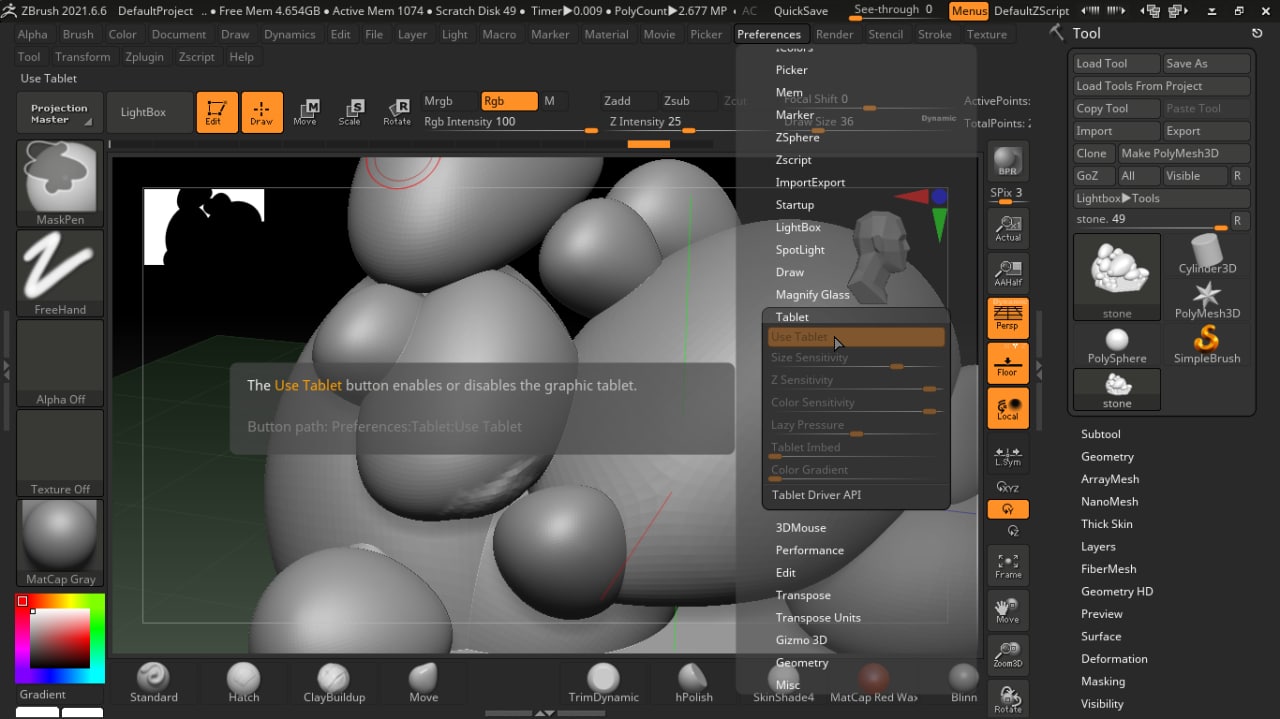Image resolution: width=1280 pixels, height=719 pixels.
Task: Toggle Persp perspective view
Action: click(1008, 318)
